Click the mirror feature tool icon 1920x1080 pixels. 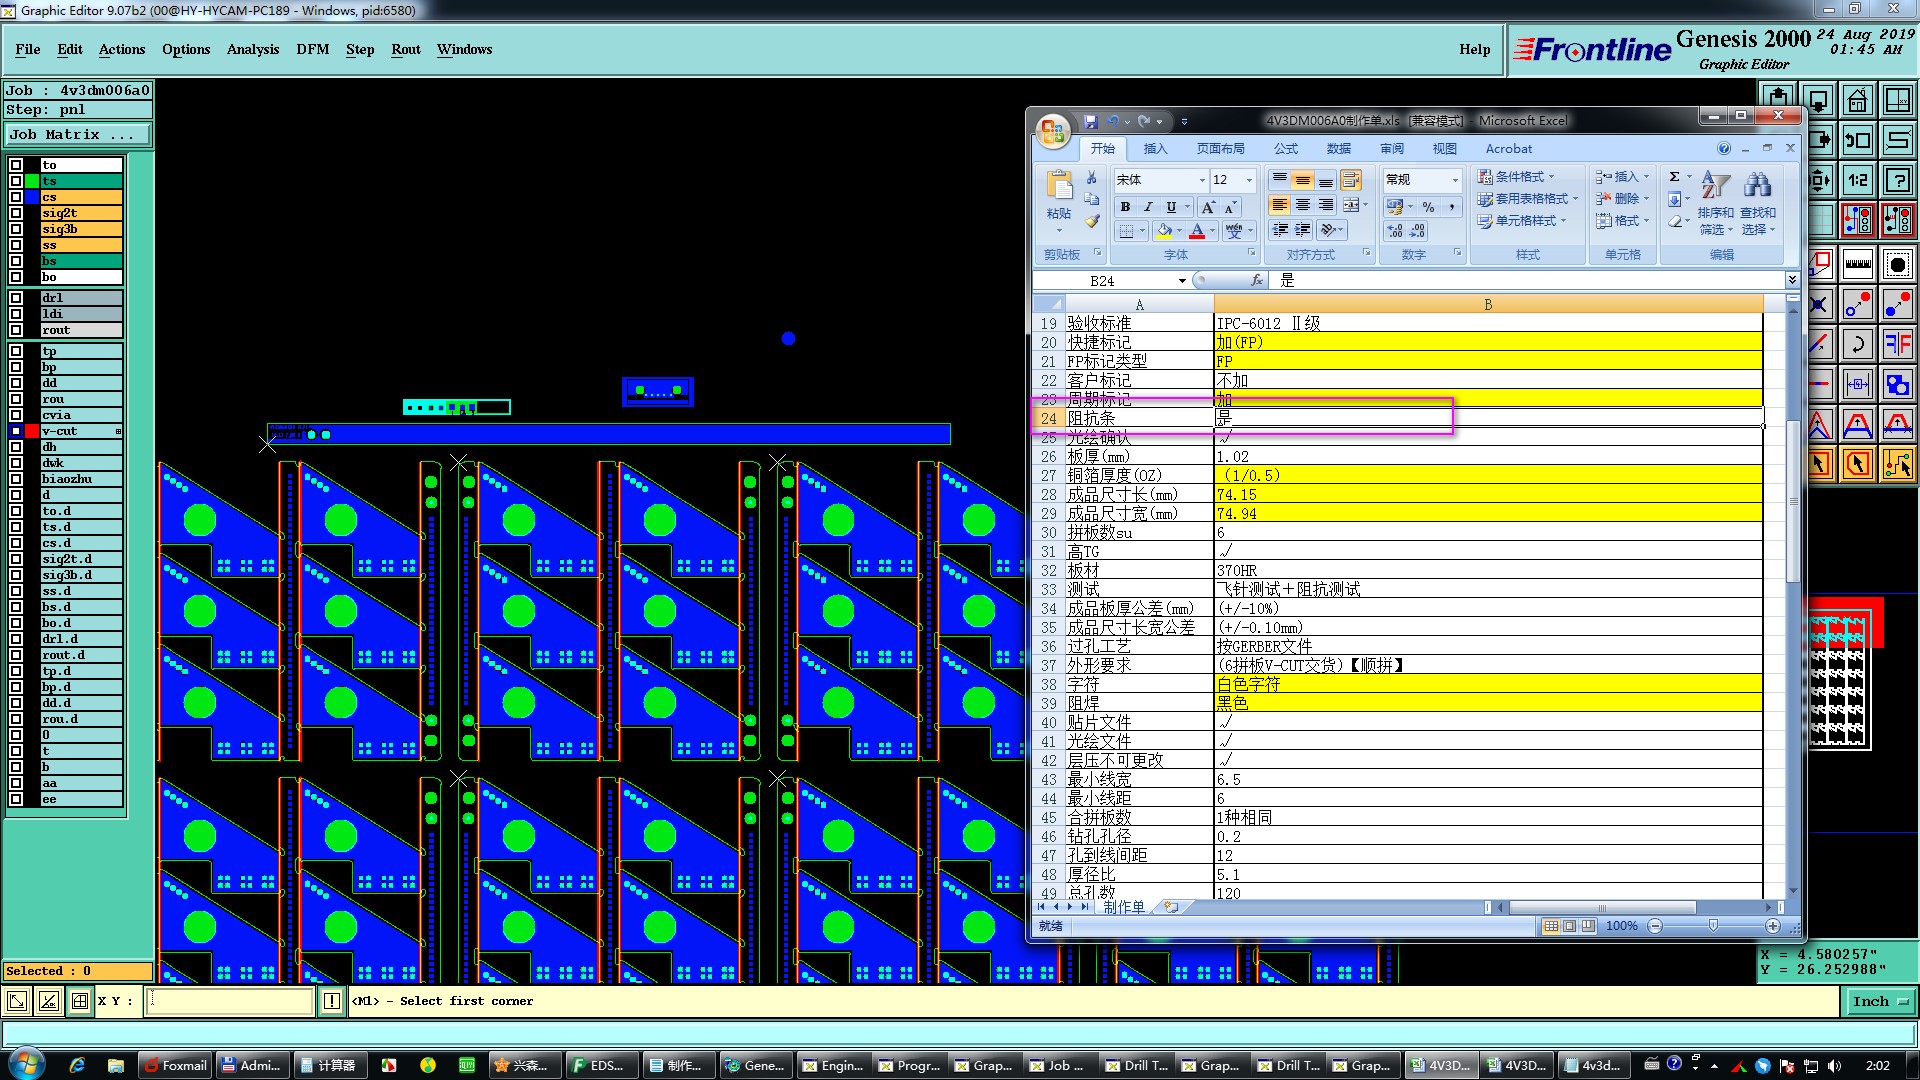(1897, 345)
